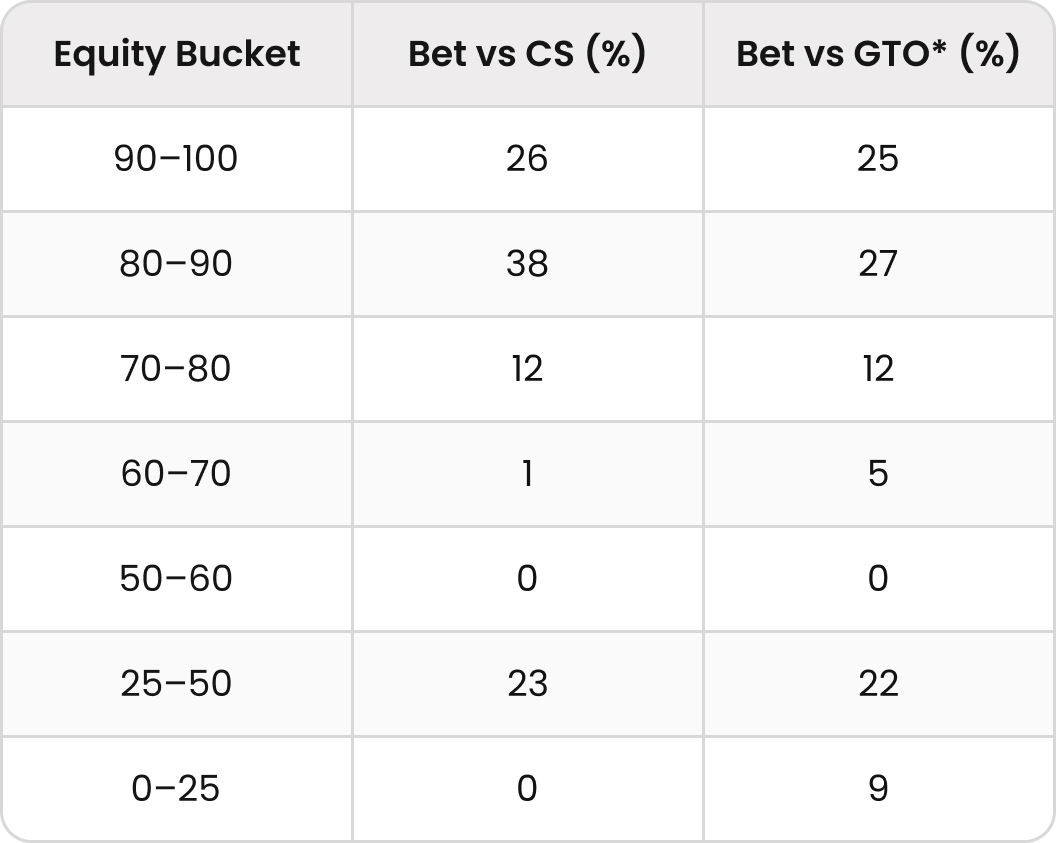Click Bet vs CS value 26
1056x843 pixels.
(x=527, y=158)
